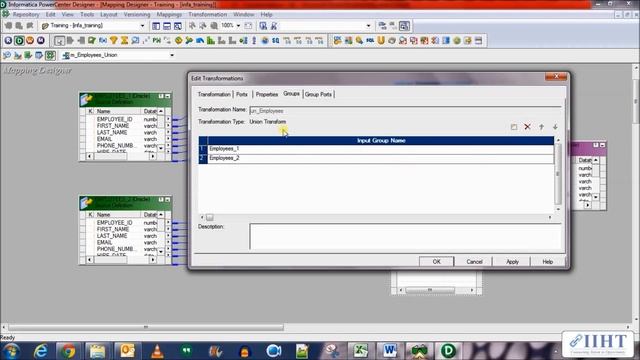
Task: Click the Windows Start button
Action: [x=11, y=351]
